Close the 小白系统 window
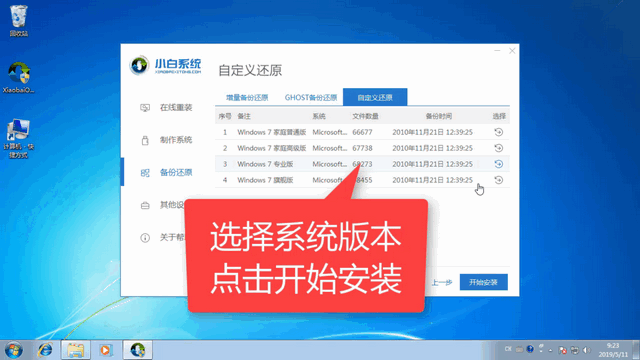The width and height of the screenshot is (640, 360). click(x=512, y=51)
